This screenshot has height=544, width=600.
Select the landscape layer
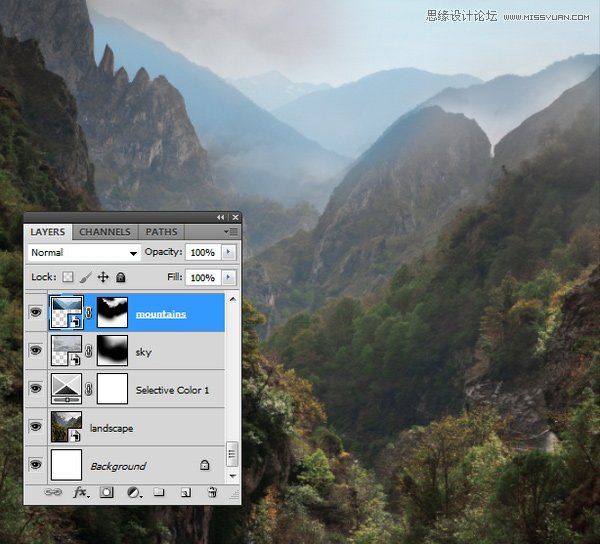136,427
